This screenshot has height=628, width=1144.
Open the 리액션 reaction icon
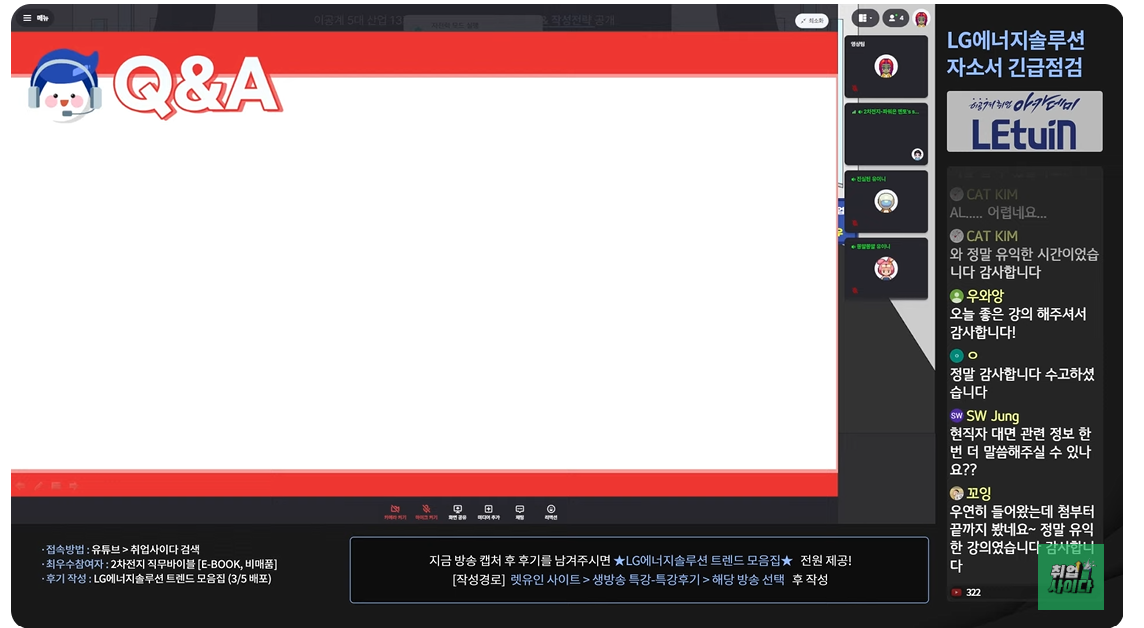coord(551,512)
